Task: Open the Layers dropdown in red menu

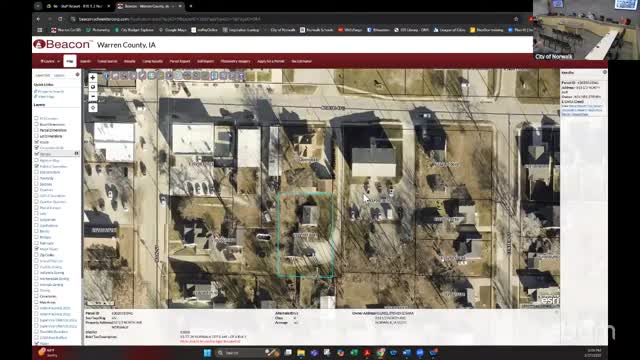Action: [x=50, y=61]
